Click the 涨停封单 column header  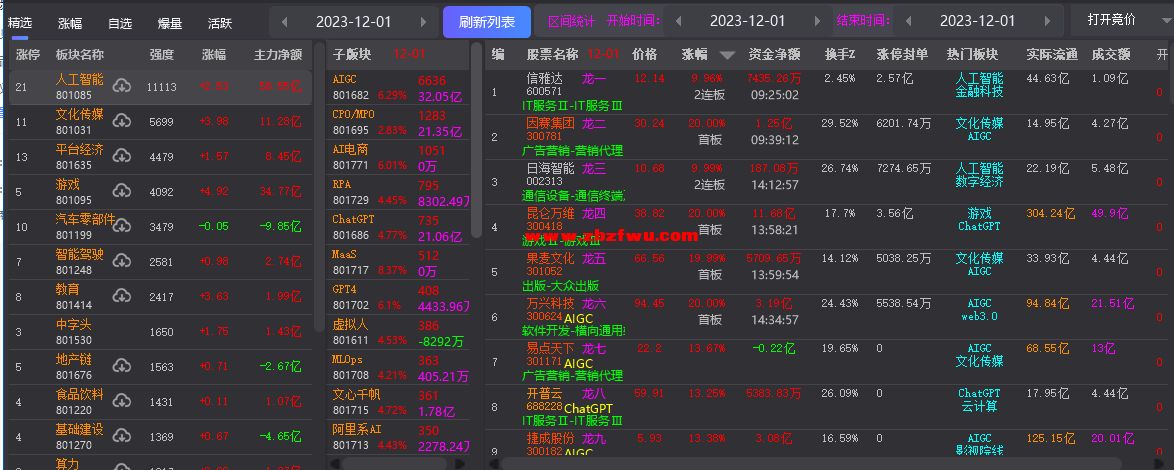(x=902, y=55)
